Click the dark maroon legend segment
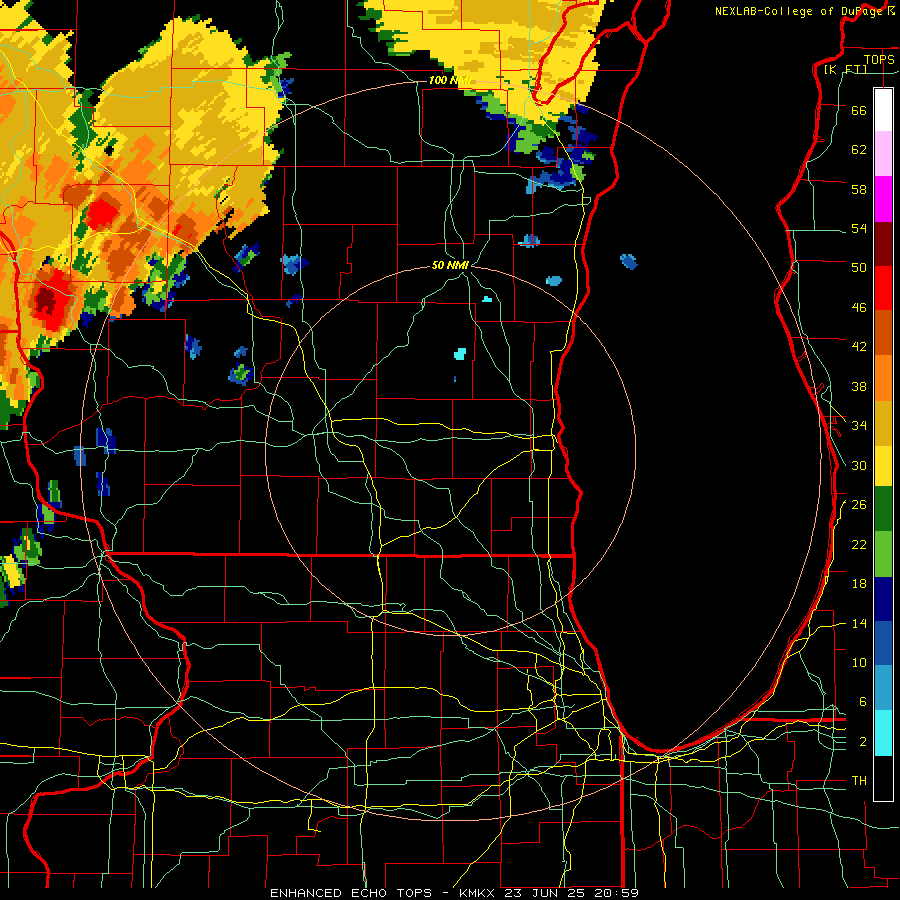The image size is (900, 900). click(883, 244)
